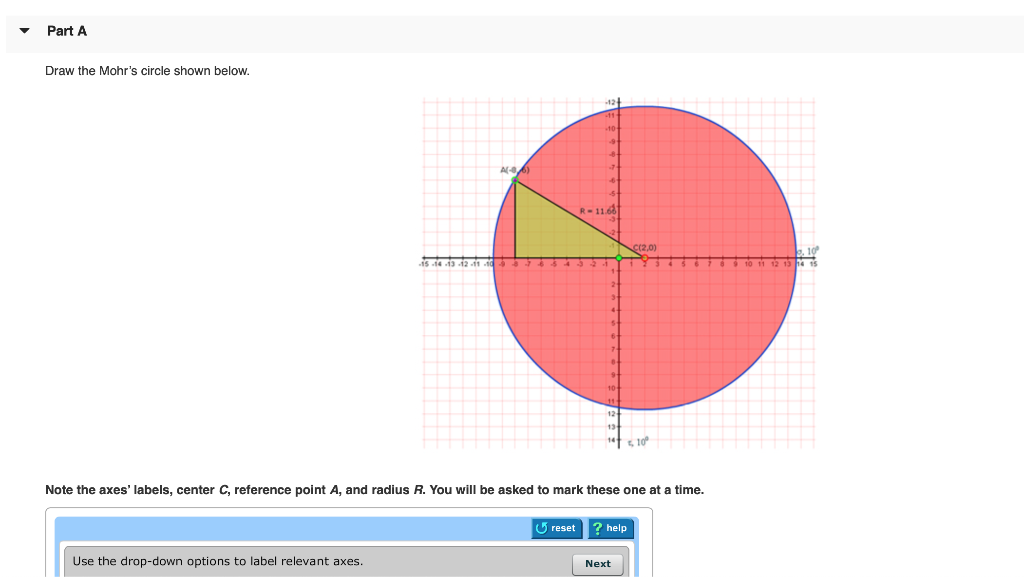Click the red shaded Mohr's circle region
The width and height of the screenshot is (1024, 577).
point(700,330)
